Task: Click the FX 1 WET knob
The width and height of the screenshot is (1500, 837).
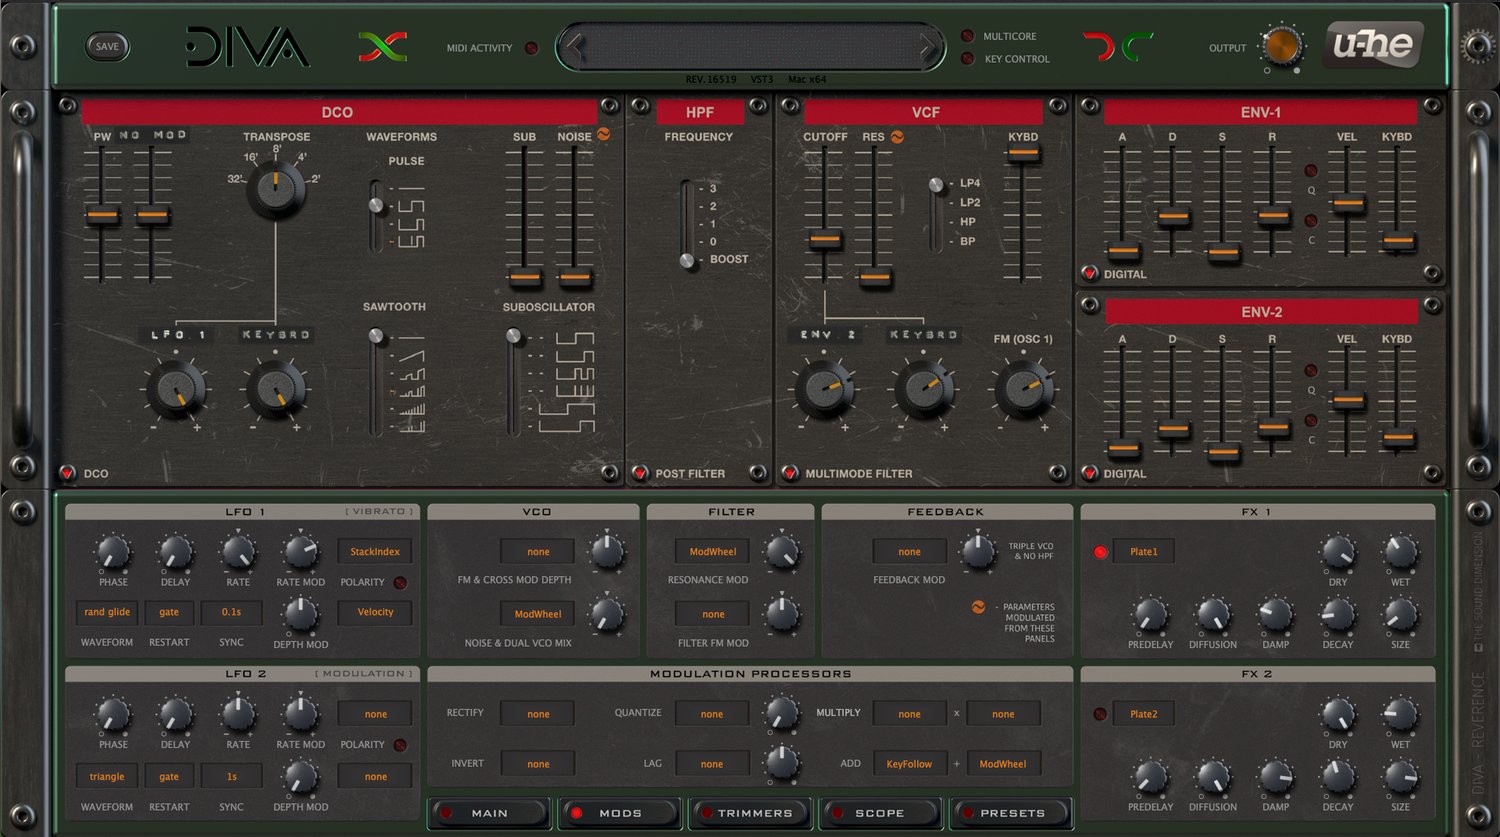Action: click(x=1400, y=551)
